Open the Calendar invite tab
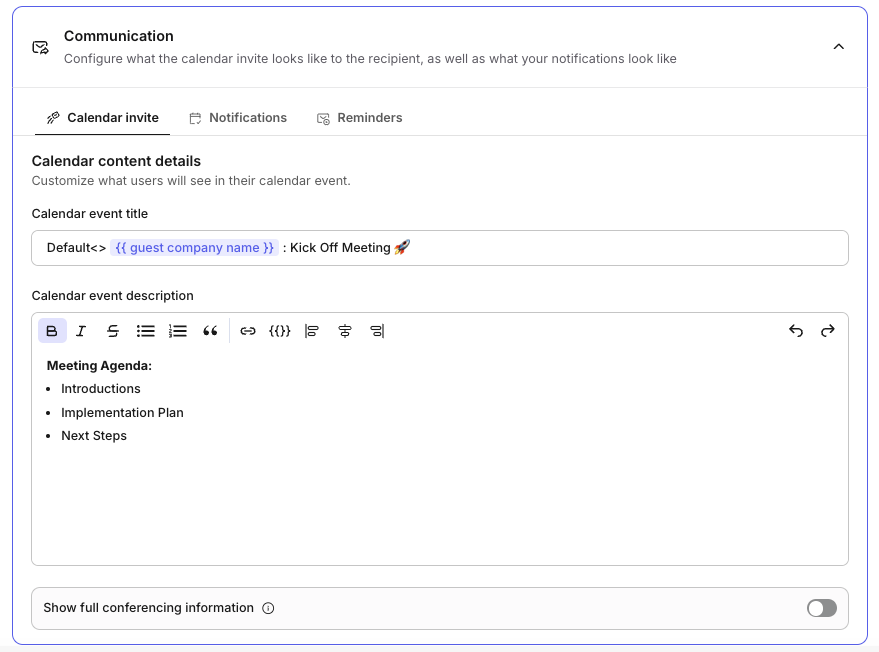 point(103,118)
